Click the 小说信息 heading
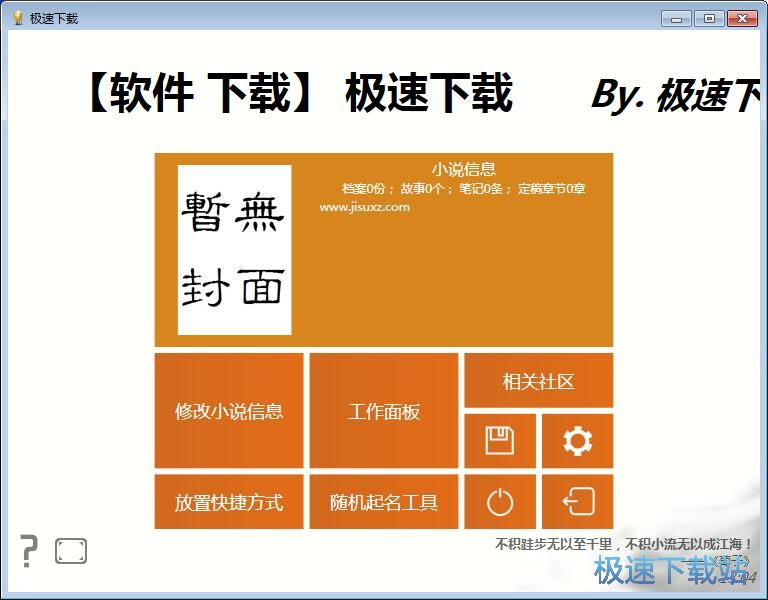 pos(463,169)
